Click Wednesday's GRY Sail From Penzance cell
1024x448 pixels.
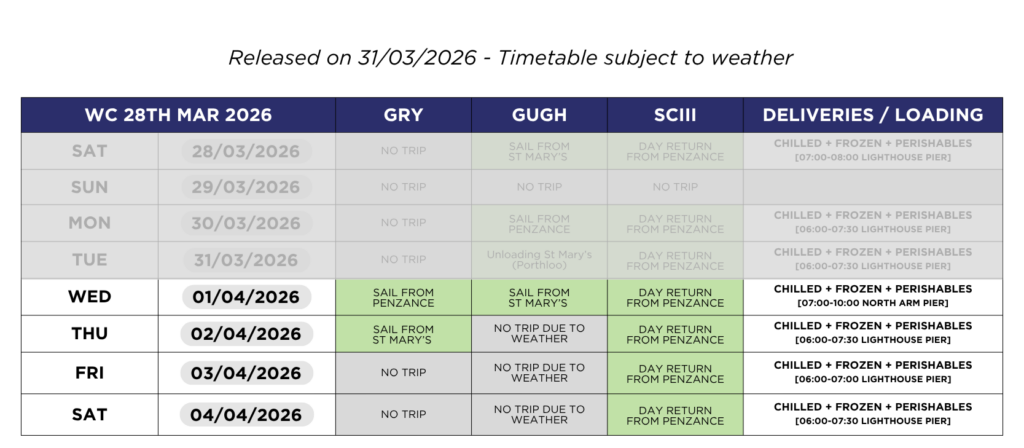pyautogui.click(x=403, y=297)
